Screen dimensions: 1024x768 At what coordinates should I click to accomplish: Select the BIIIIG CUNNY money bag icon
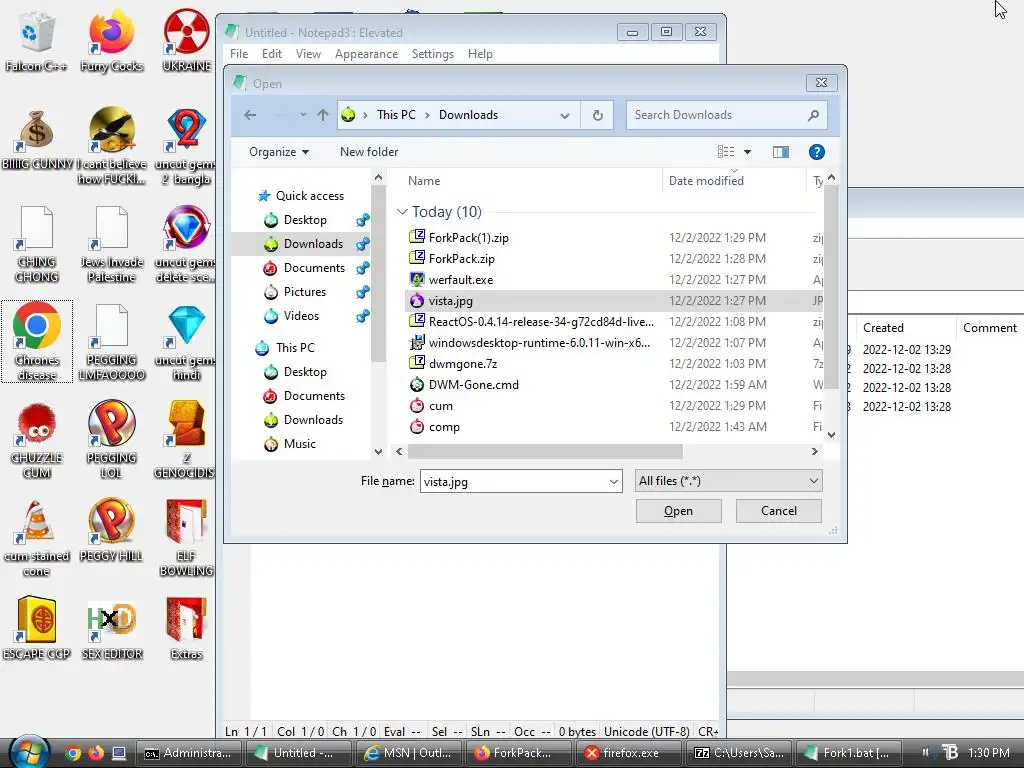coord(37,138)
